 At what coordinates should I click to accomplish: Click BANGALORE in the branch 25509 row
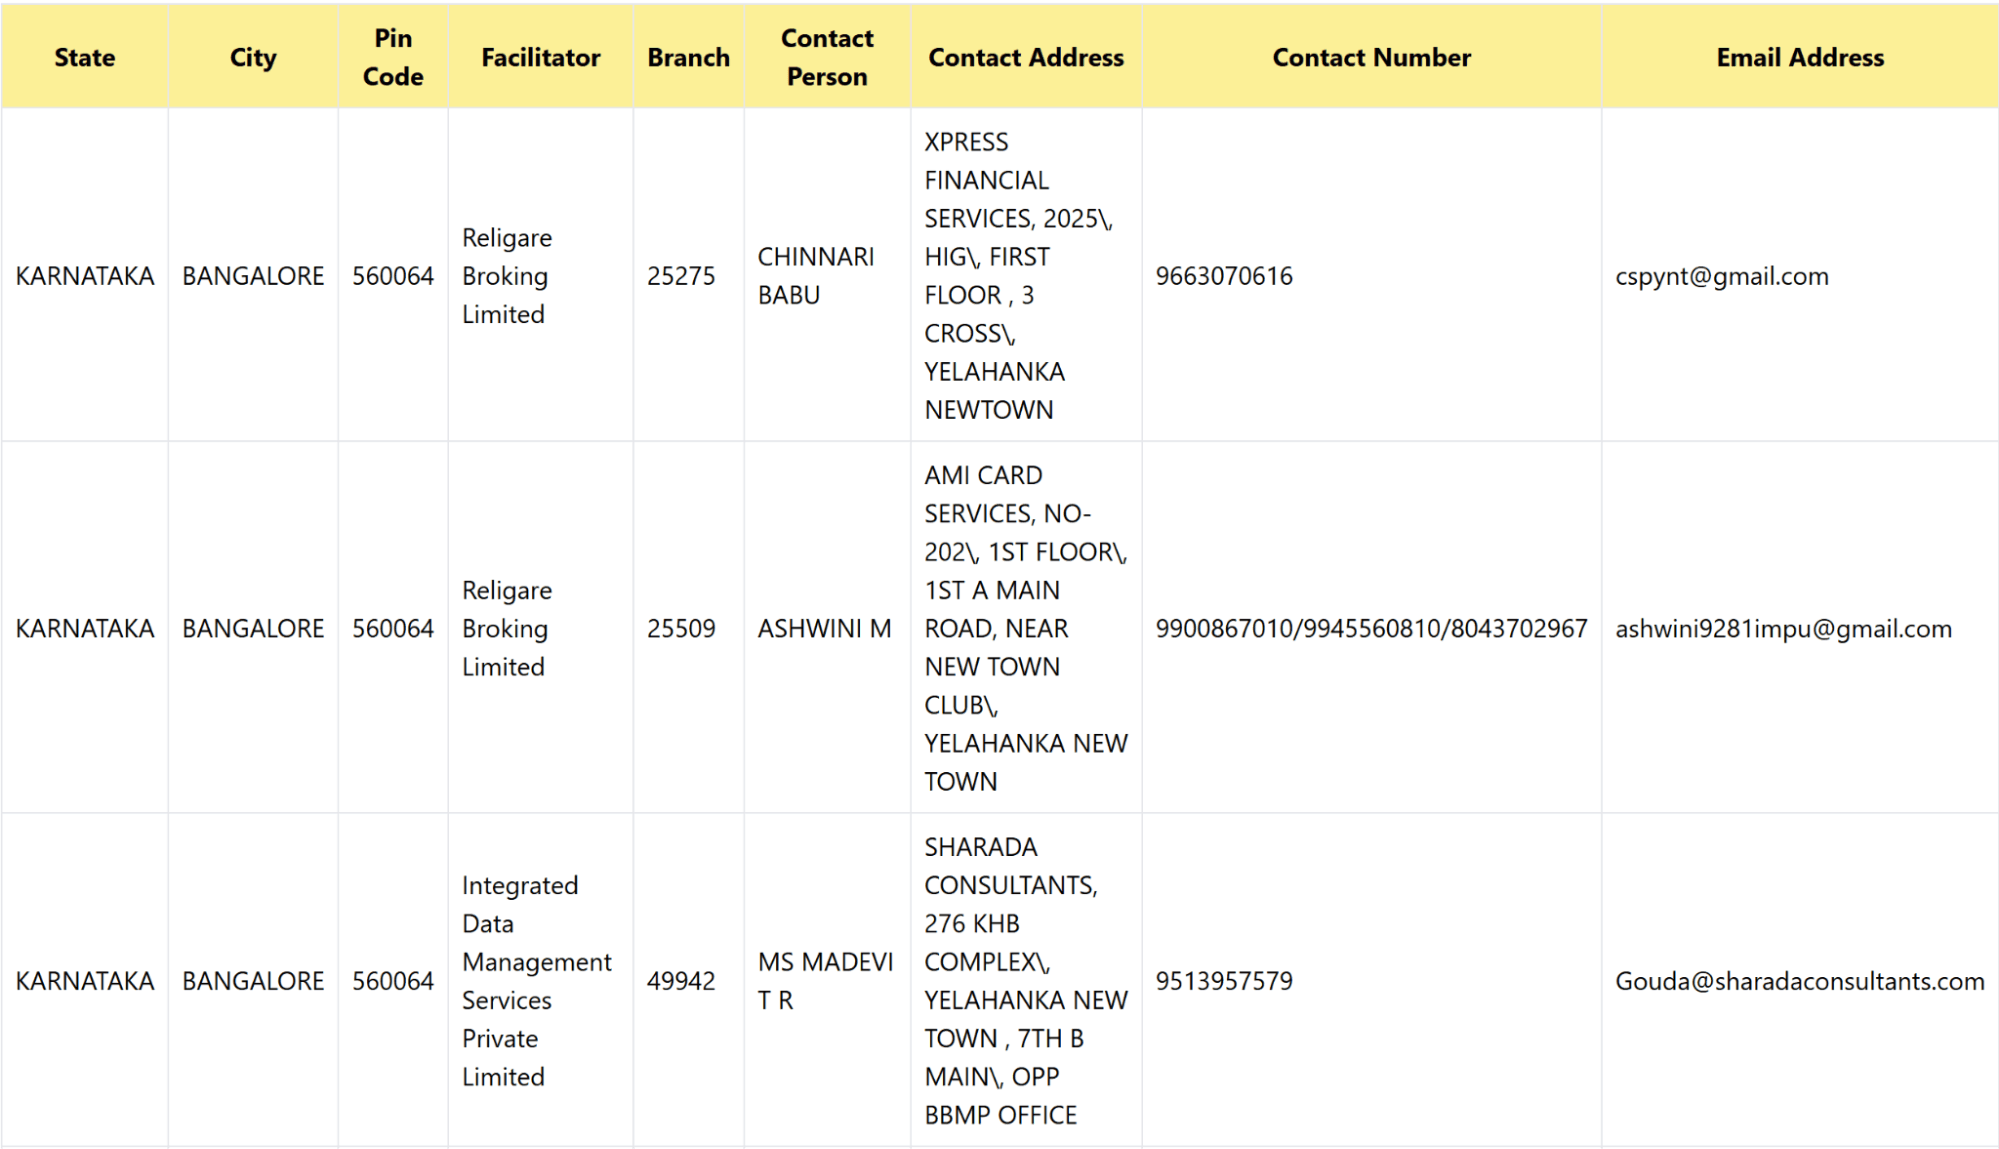[x=253, y=629]
